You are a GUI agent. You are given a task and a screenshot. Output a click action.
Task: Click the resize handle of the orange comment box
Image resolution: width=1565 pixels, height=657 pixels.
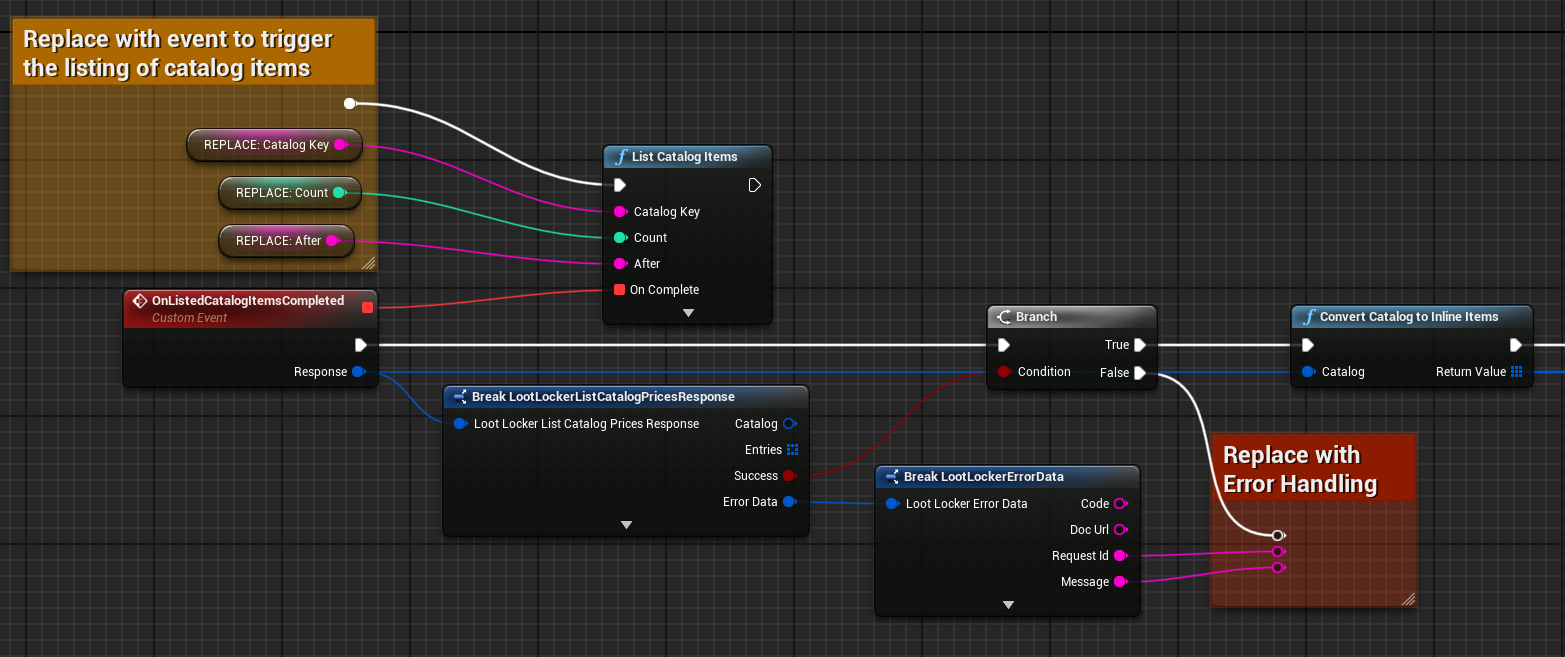pyautogui.click(x=367, y=263)
